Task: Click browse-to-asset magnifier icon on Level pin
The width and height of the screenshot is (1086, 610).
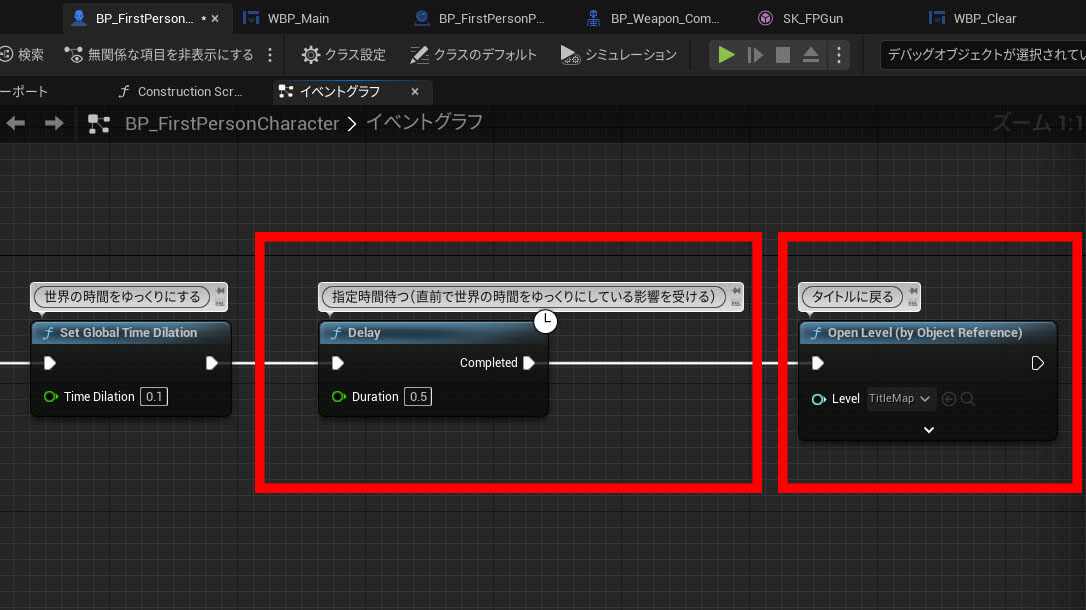Action: [x=968, y=399]
